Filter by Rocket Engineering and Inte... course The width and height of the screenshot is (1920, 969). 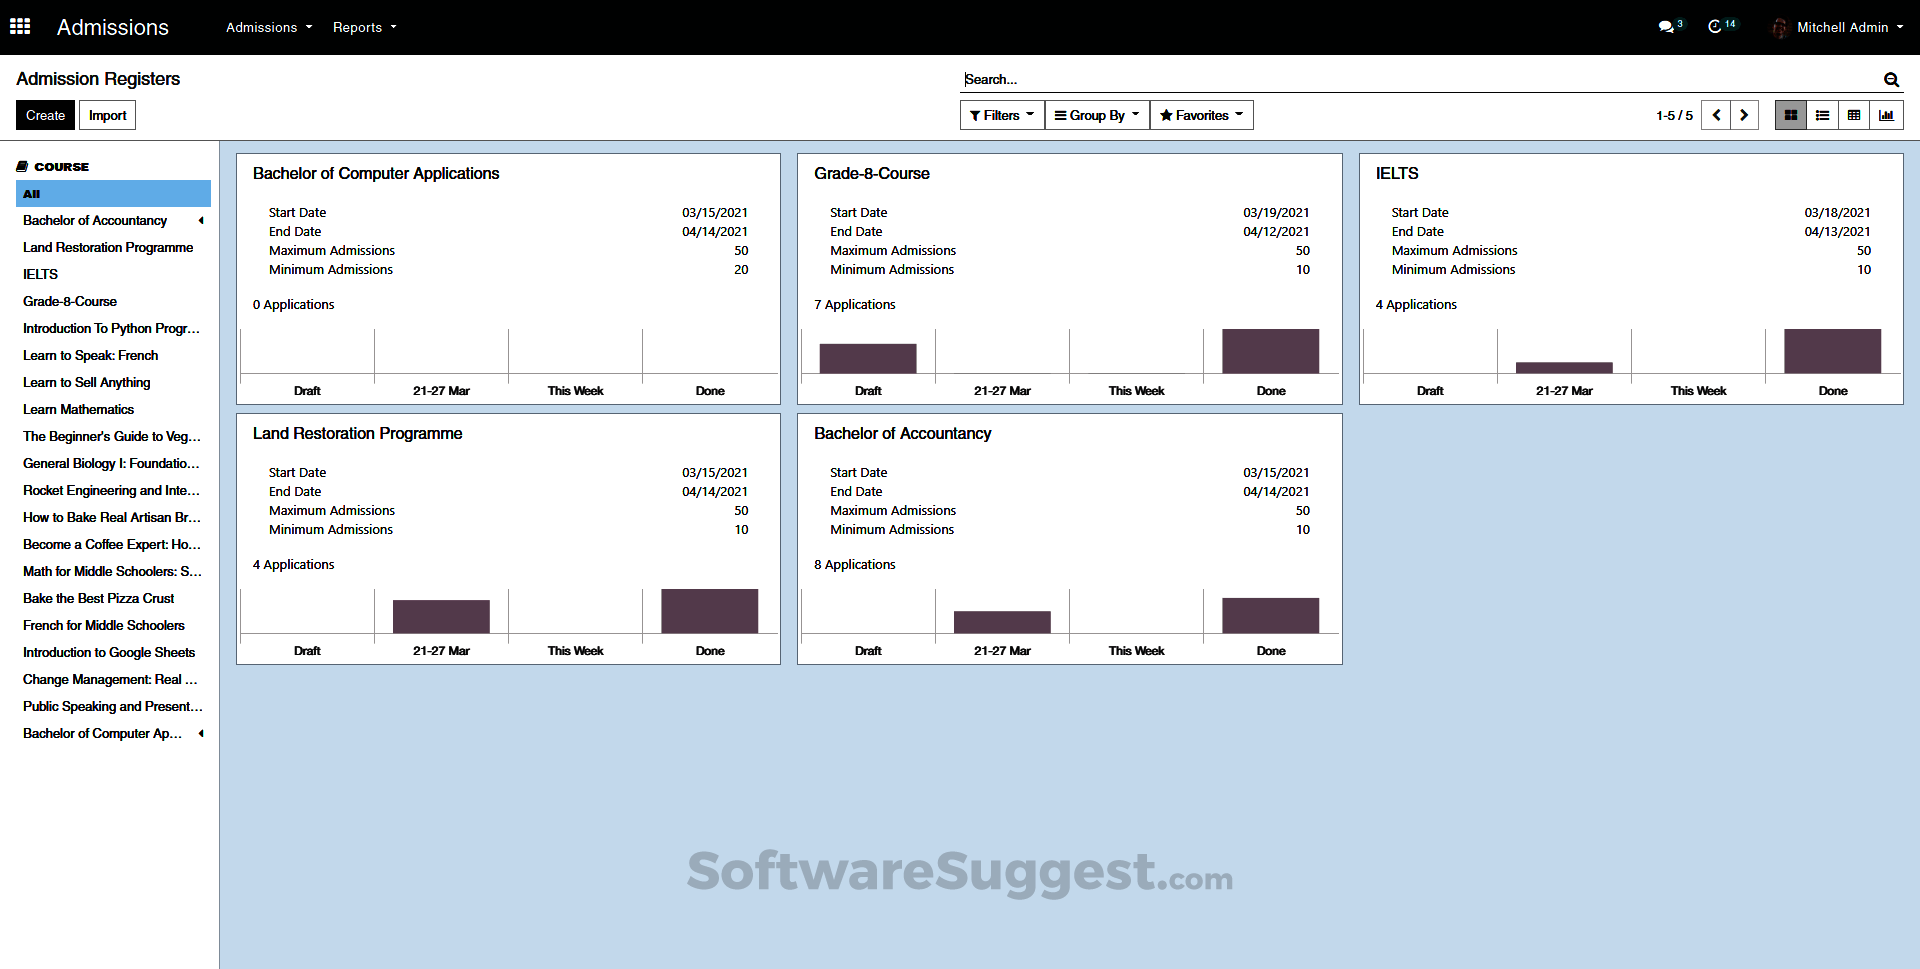coord(111,490)
